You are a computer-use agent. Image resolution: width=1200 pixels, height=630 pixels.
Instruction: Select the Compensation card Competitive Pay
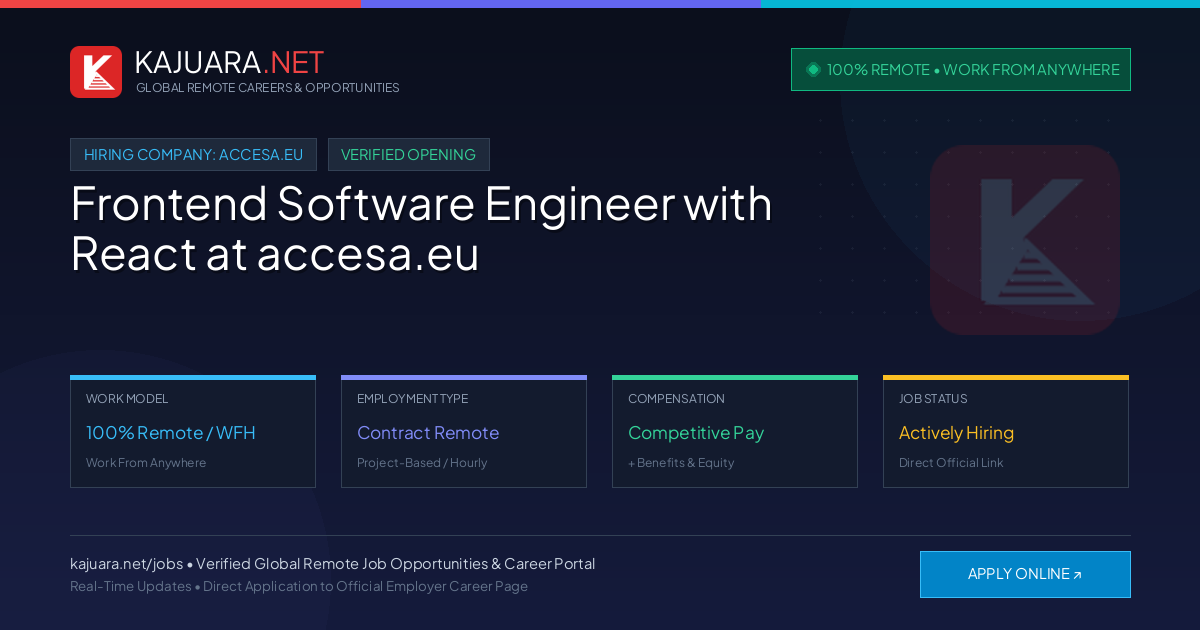pyautogui.click(x=735, y=432)
